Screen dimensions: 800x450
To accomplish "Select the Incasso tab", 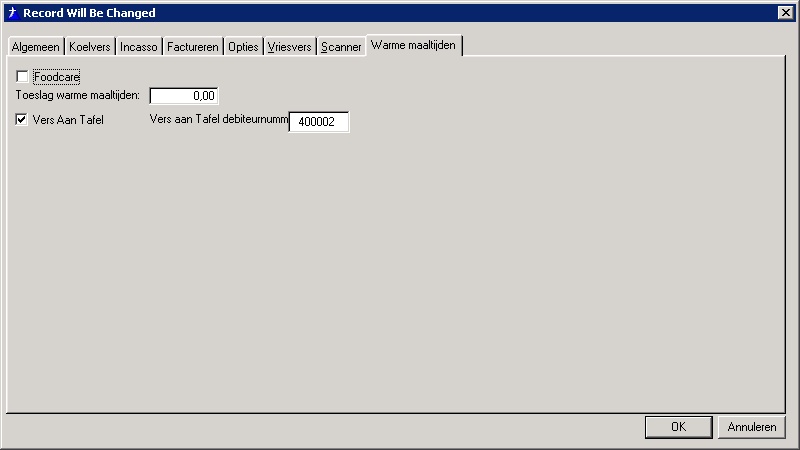I will (139, 47).
